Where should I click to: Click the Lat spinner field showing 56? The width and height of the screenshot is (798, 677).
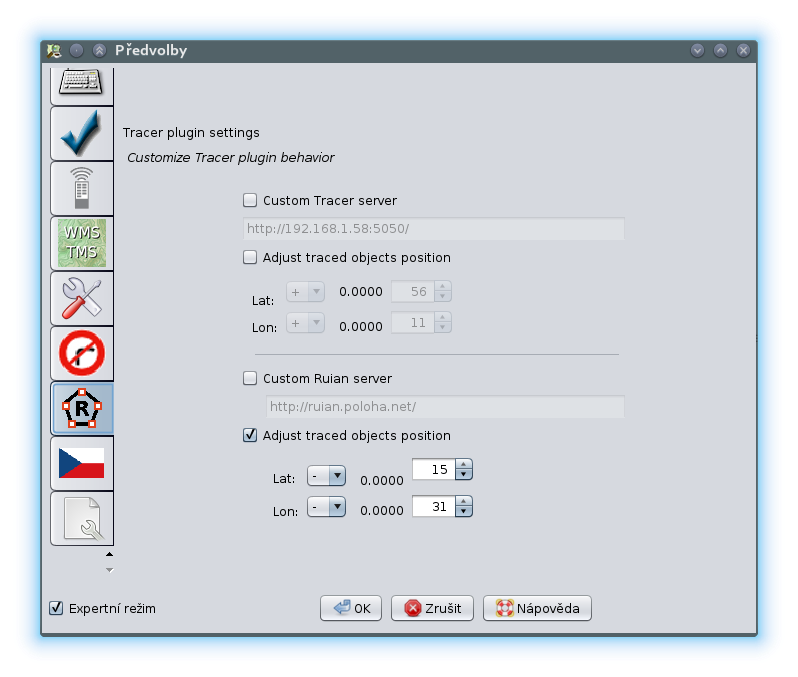click(413, 292)
